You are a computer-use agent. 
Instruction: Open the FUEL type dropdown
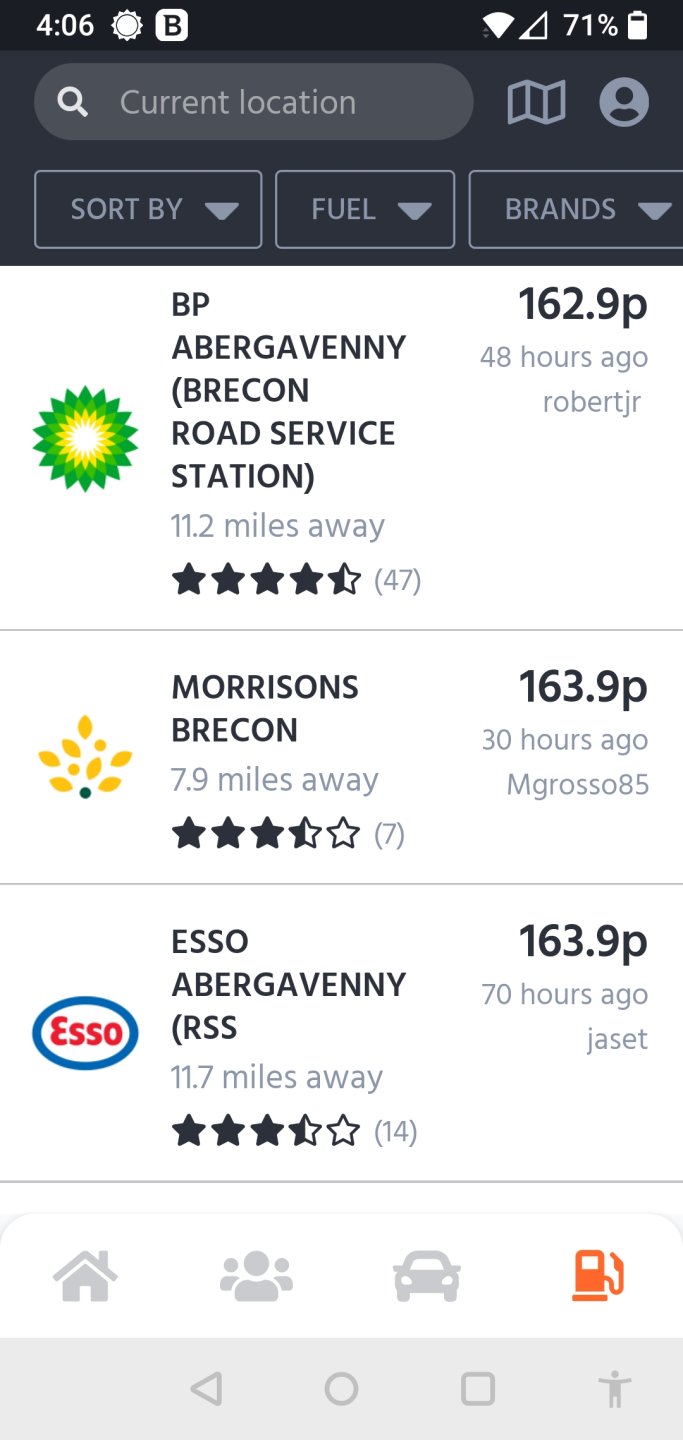click(365, 209)
